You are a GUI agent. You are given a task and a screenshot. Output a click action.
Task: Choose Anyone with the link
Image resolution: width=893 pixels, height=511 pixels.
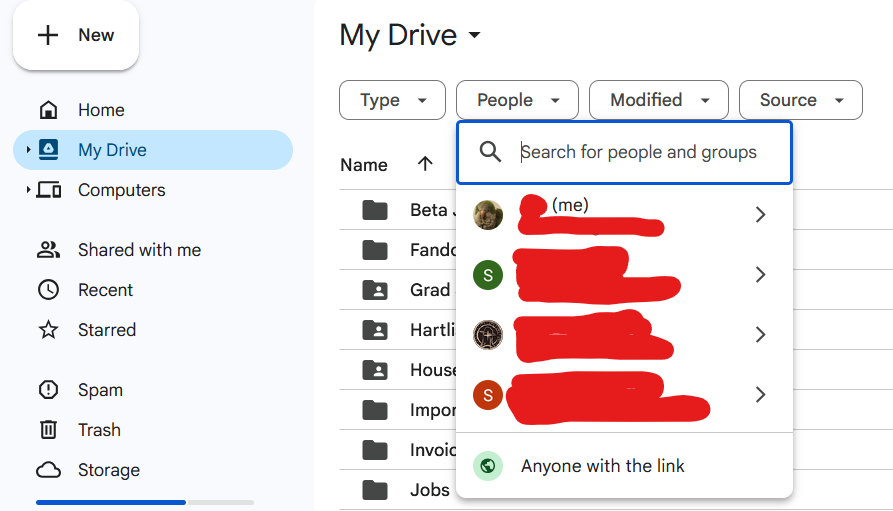(625, 466)
